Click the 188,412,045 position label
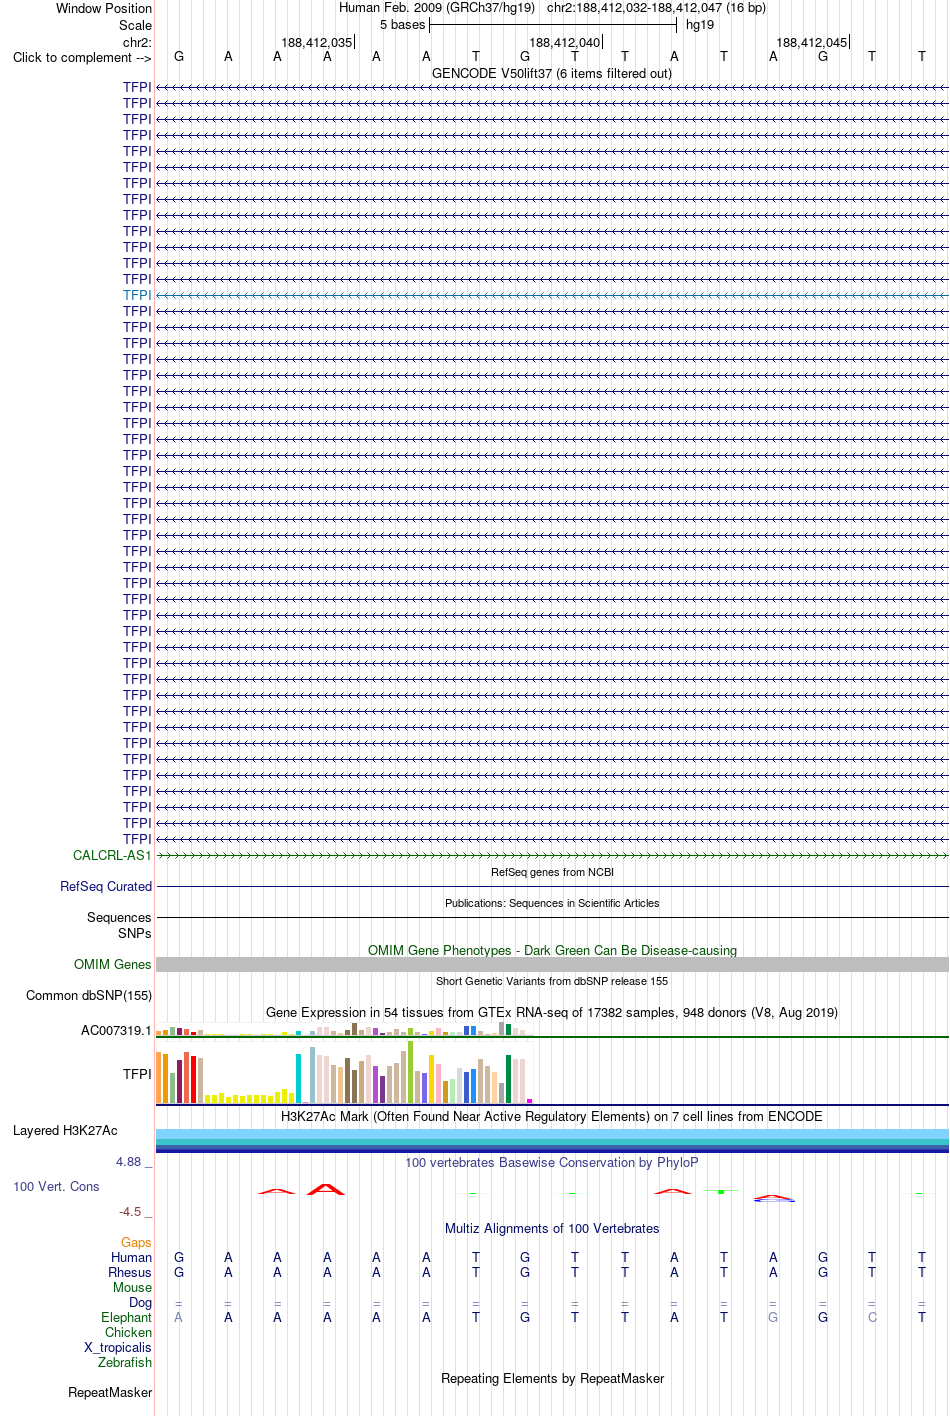Viewport: 950px width, 1416px height. click(x=812, y=43)
